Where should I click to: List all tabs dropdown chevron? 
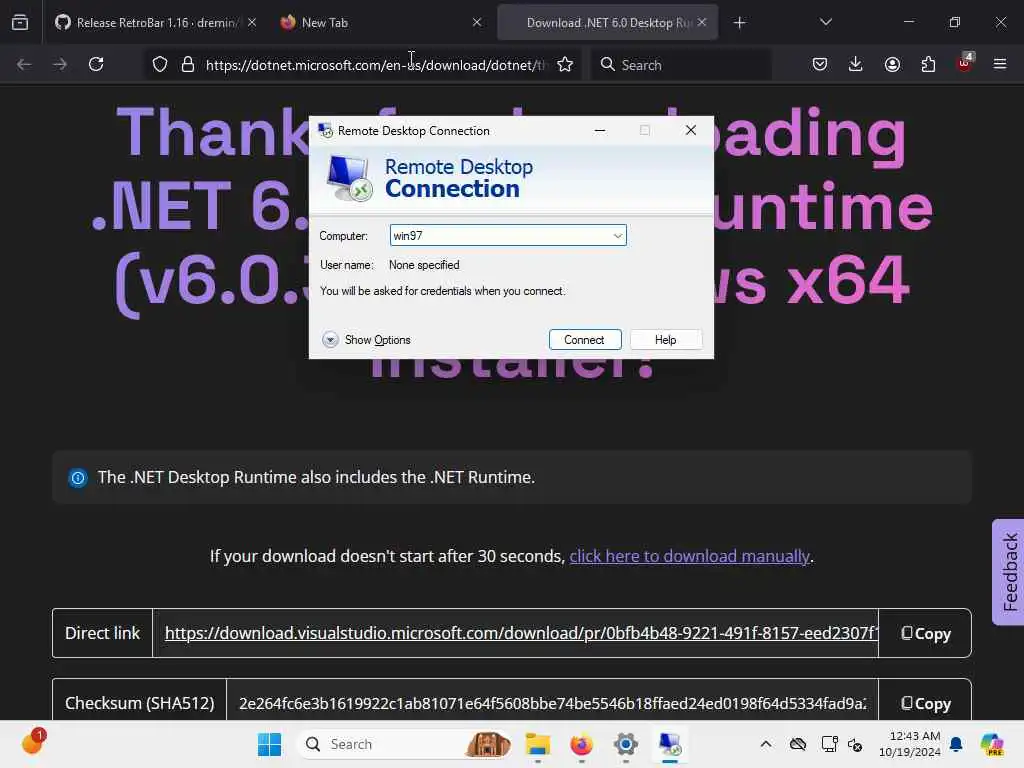coord(825,22)
